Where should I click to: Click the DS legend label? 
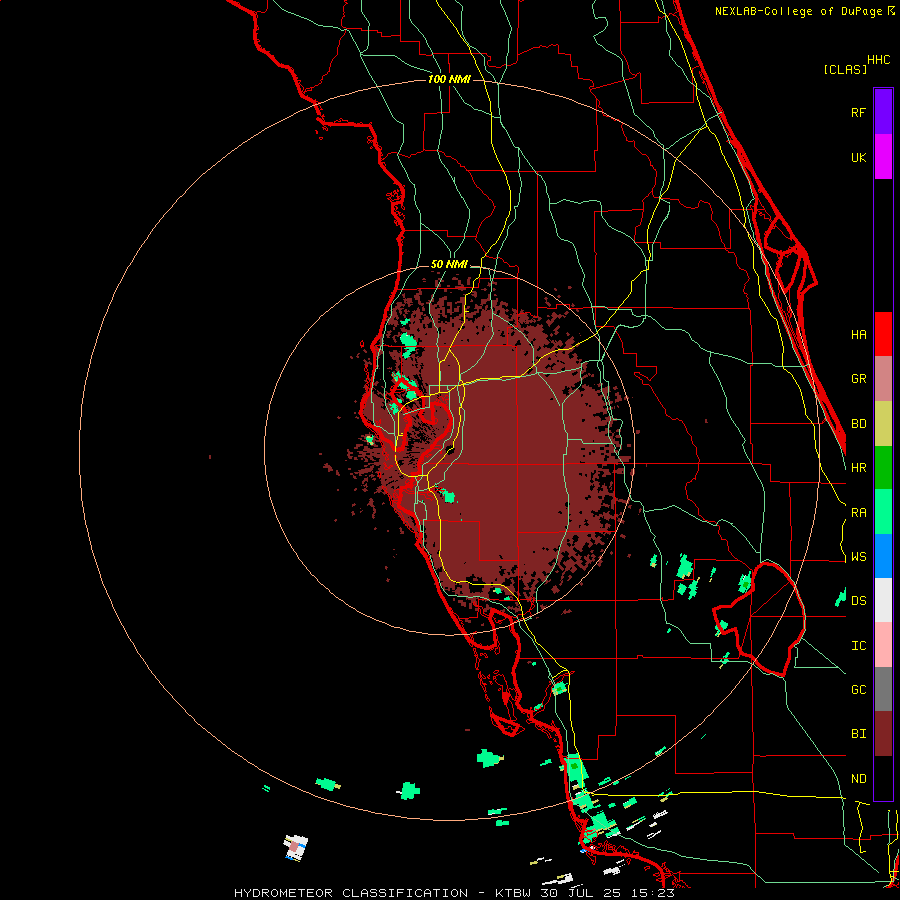858,601
